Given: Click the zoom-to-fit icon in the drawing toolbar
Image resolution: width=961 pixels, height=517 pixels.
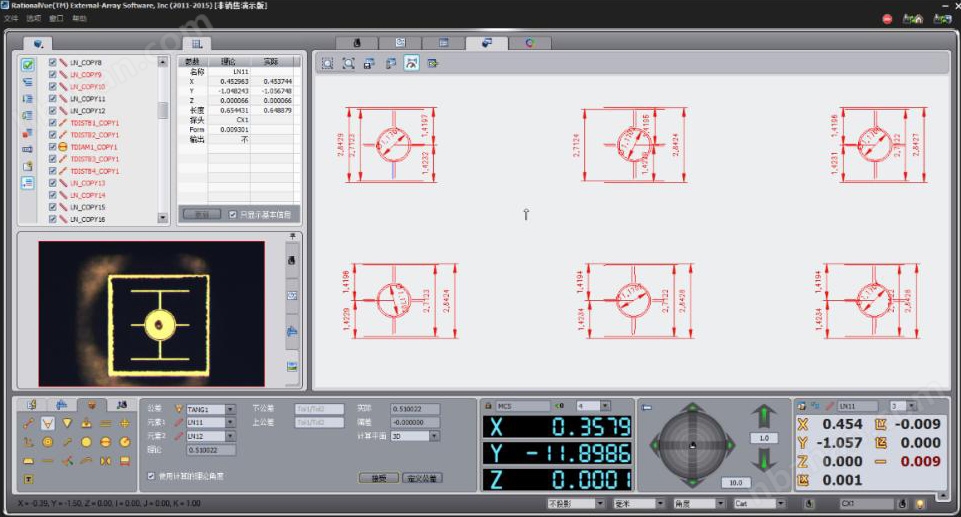Looking at the screenshot, I should click(348, 63).
